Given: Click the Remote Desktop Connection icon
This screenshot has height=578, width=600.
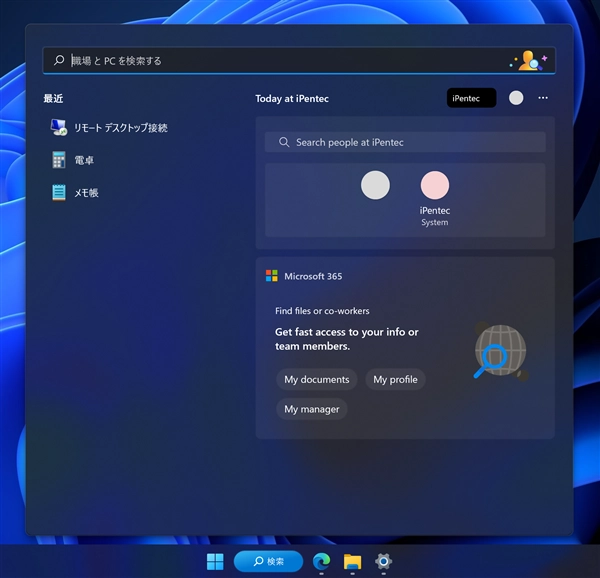Looking at the screenshot, I should coord(59,127).
